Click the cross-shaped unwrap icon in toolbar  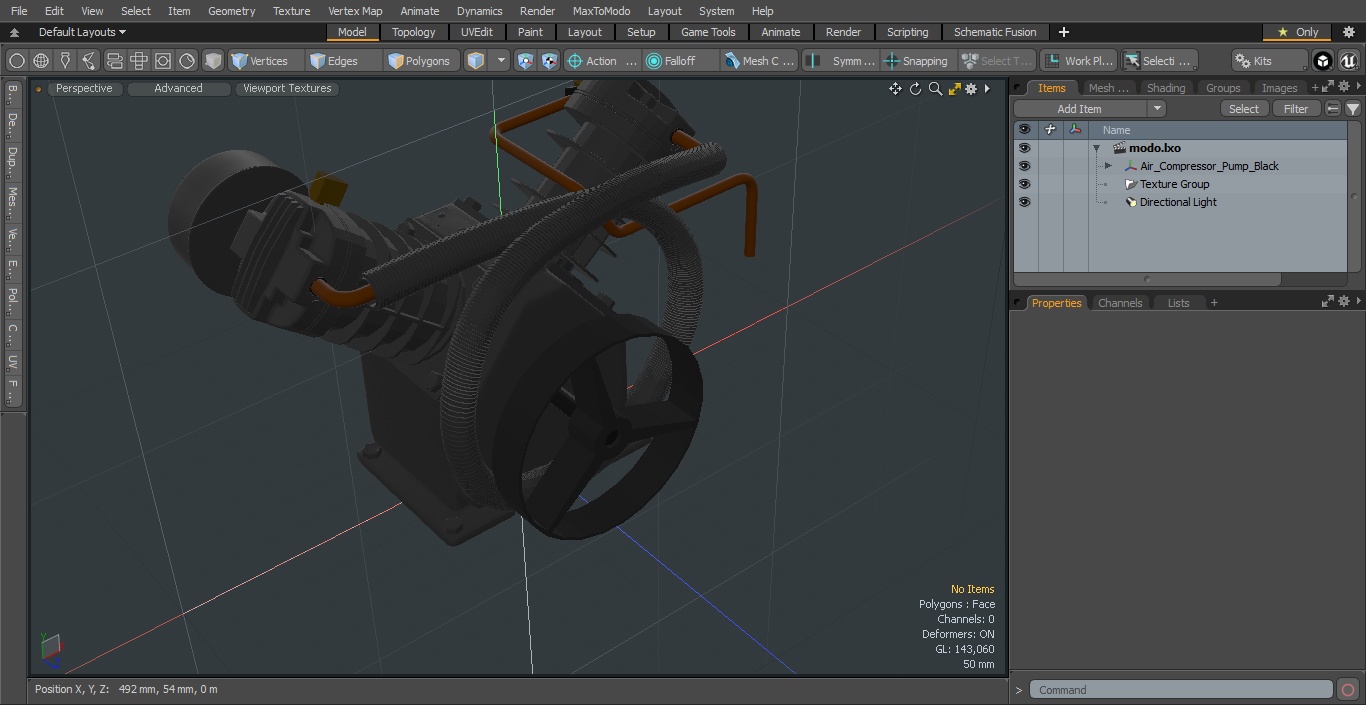[139, 61]
